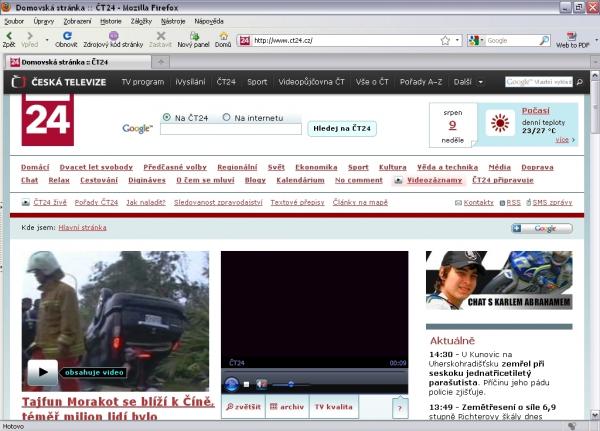Open the TV program header link
The image size is (600, 431).
coord(143,82)
